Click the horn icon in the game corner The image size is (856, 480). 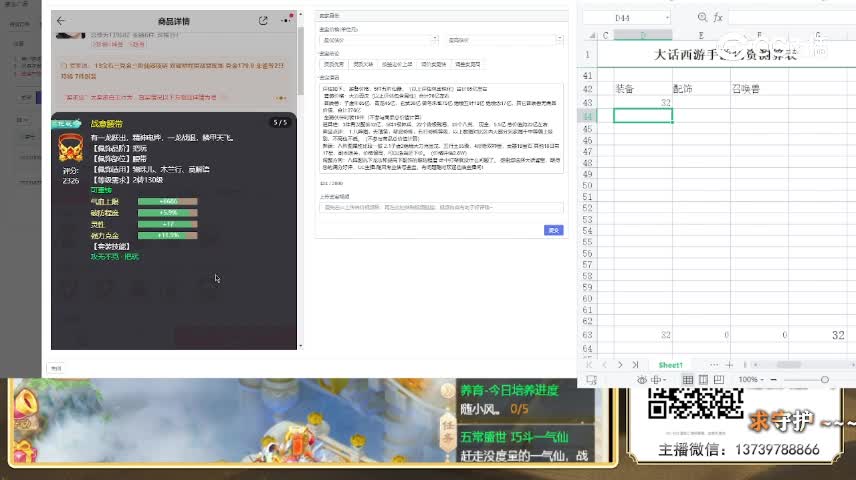25,402
